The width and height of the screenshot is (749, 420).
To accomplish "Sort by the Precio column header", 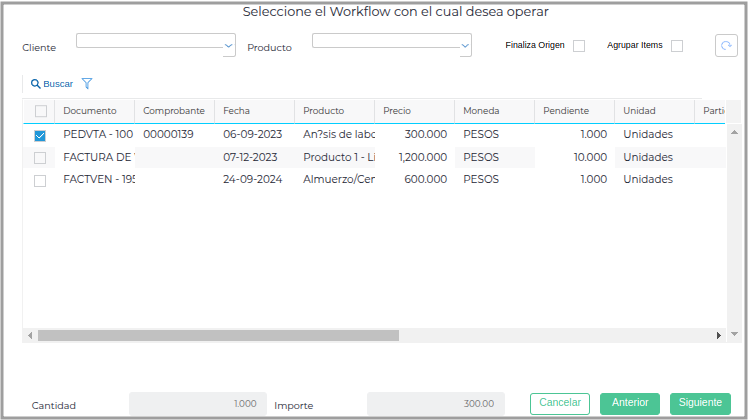I will [397, 111].
